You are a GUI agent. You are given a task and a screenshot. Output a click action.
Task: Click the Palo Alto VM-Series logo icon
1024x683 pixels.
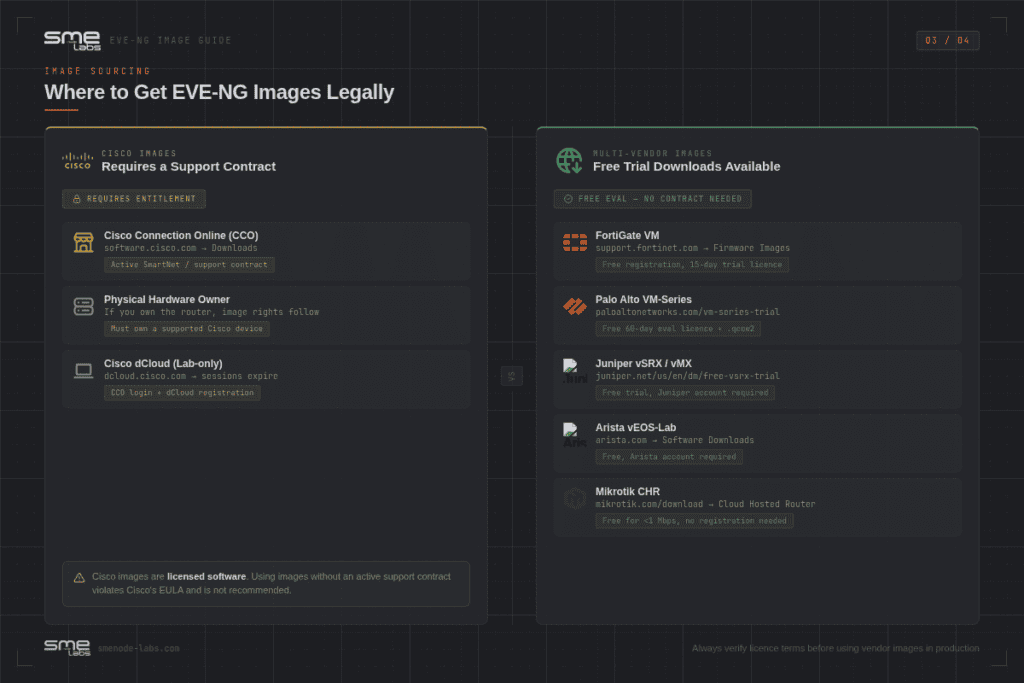tap(575, 306)
